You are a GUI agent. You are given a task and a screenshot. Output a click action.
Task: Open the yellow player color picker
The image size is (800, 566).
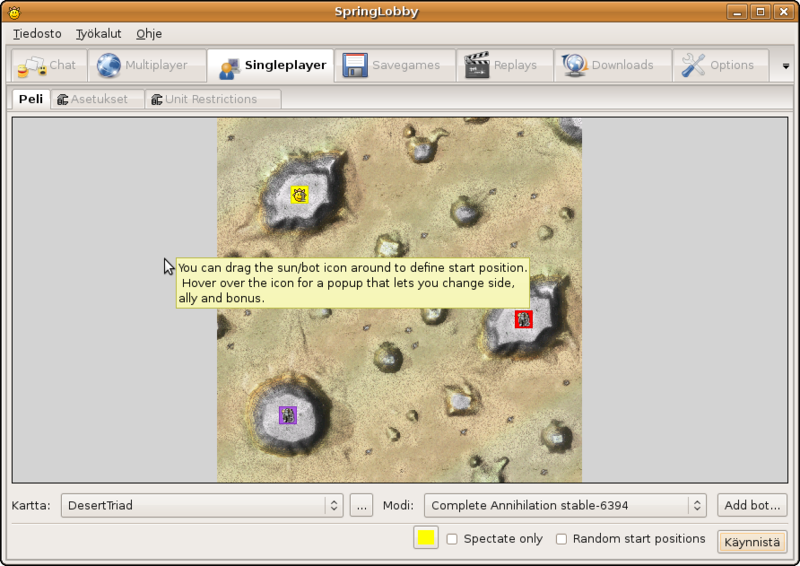click(426, 538)
